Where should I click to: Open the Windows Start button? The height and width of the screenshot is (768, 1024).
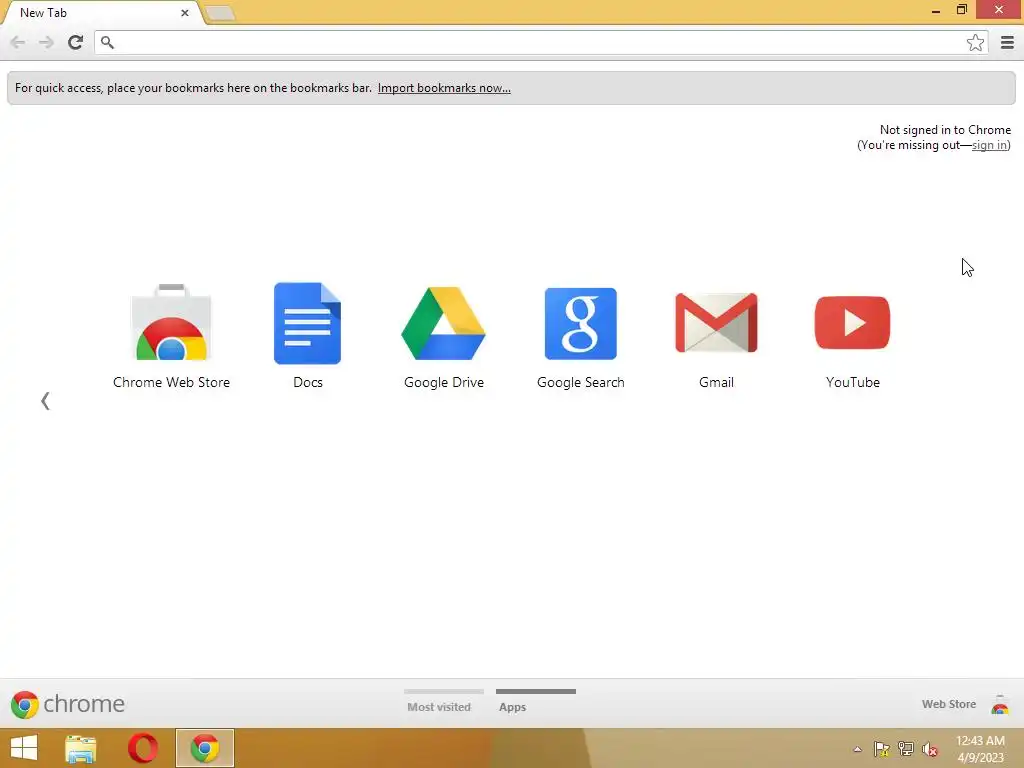tap(24, 748)
